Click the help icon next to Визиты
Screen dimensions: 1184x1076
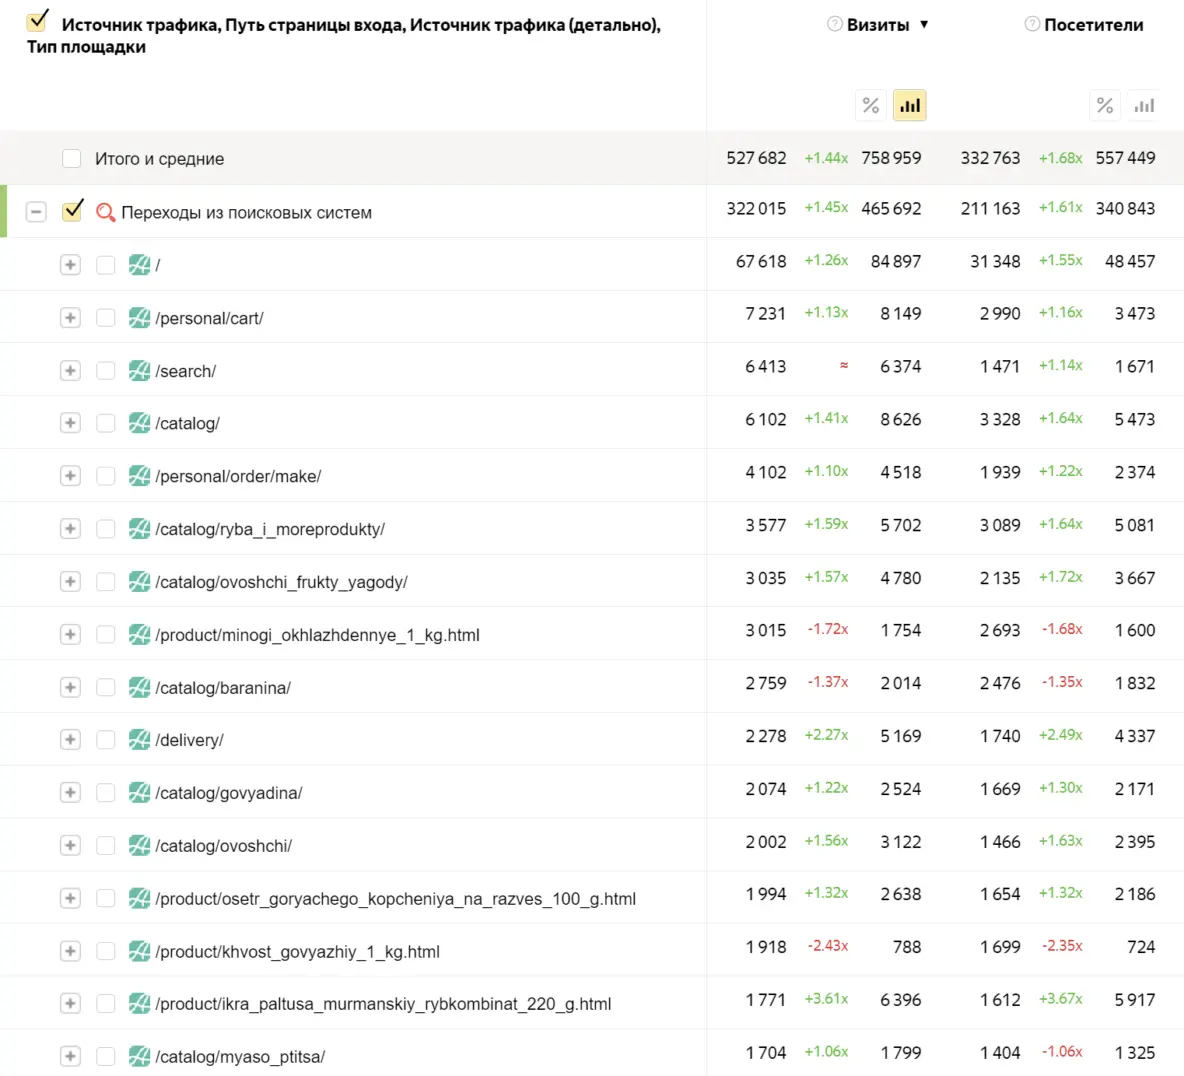tap(834, 24)
